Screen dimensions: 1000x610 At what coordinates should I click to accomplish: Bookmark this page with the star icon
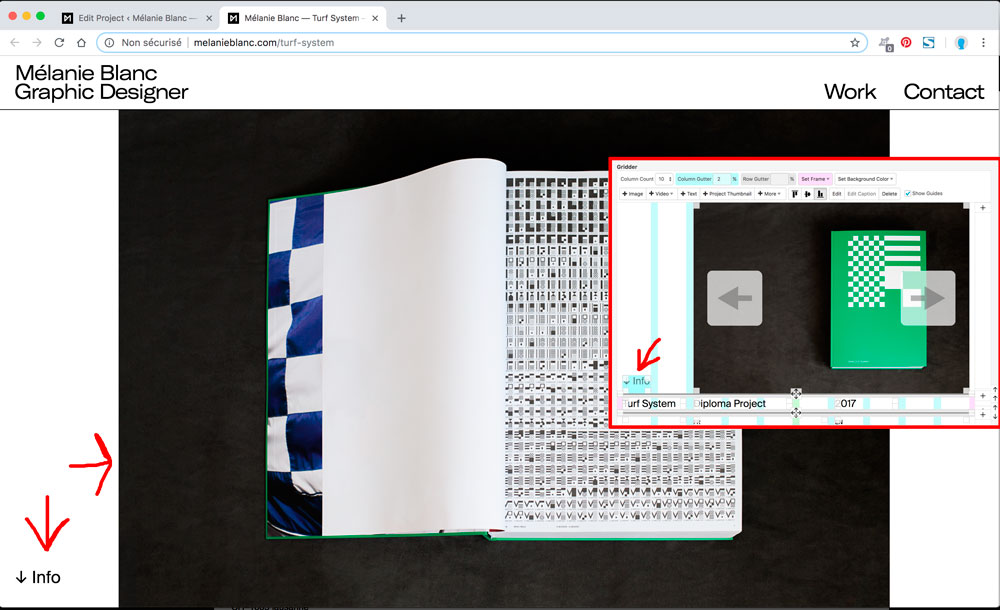click(855, 43)
